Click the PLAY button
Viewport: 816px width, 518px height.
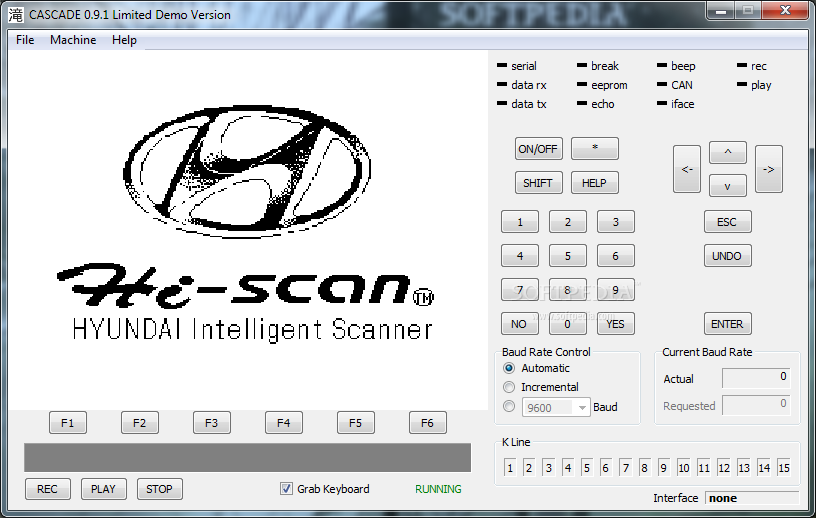pos(104,489)
